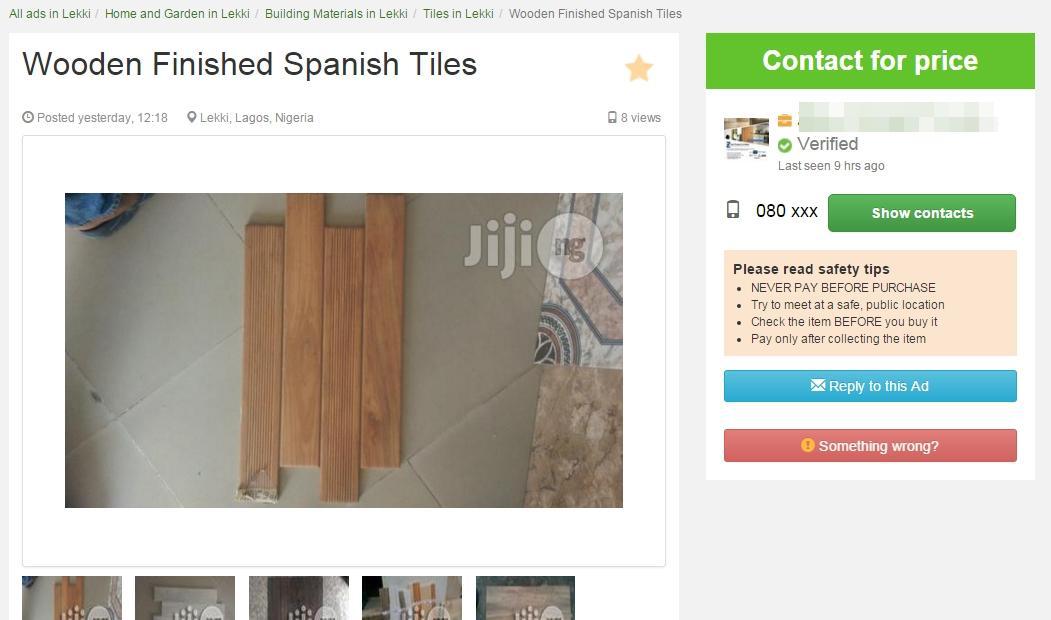Click the views counter phone icon
This screenshot has height=620, width=1051.
[612, 117]
